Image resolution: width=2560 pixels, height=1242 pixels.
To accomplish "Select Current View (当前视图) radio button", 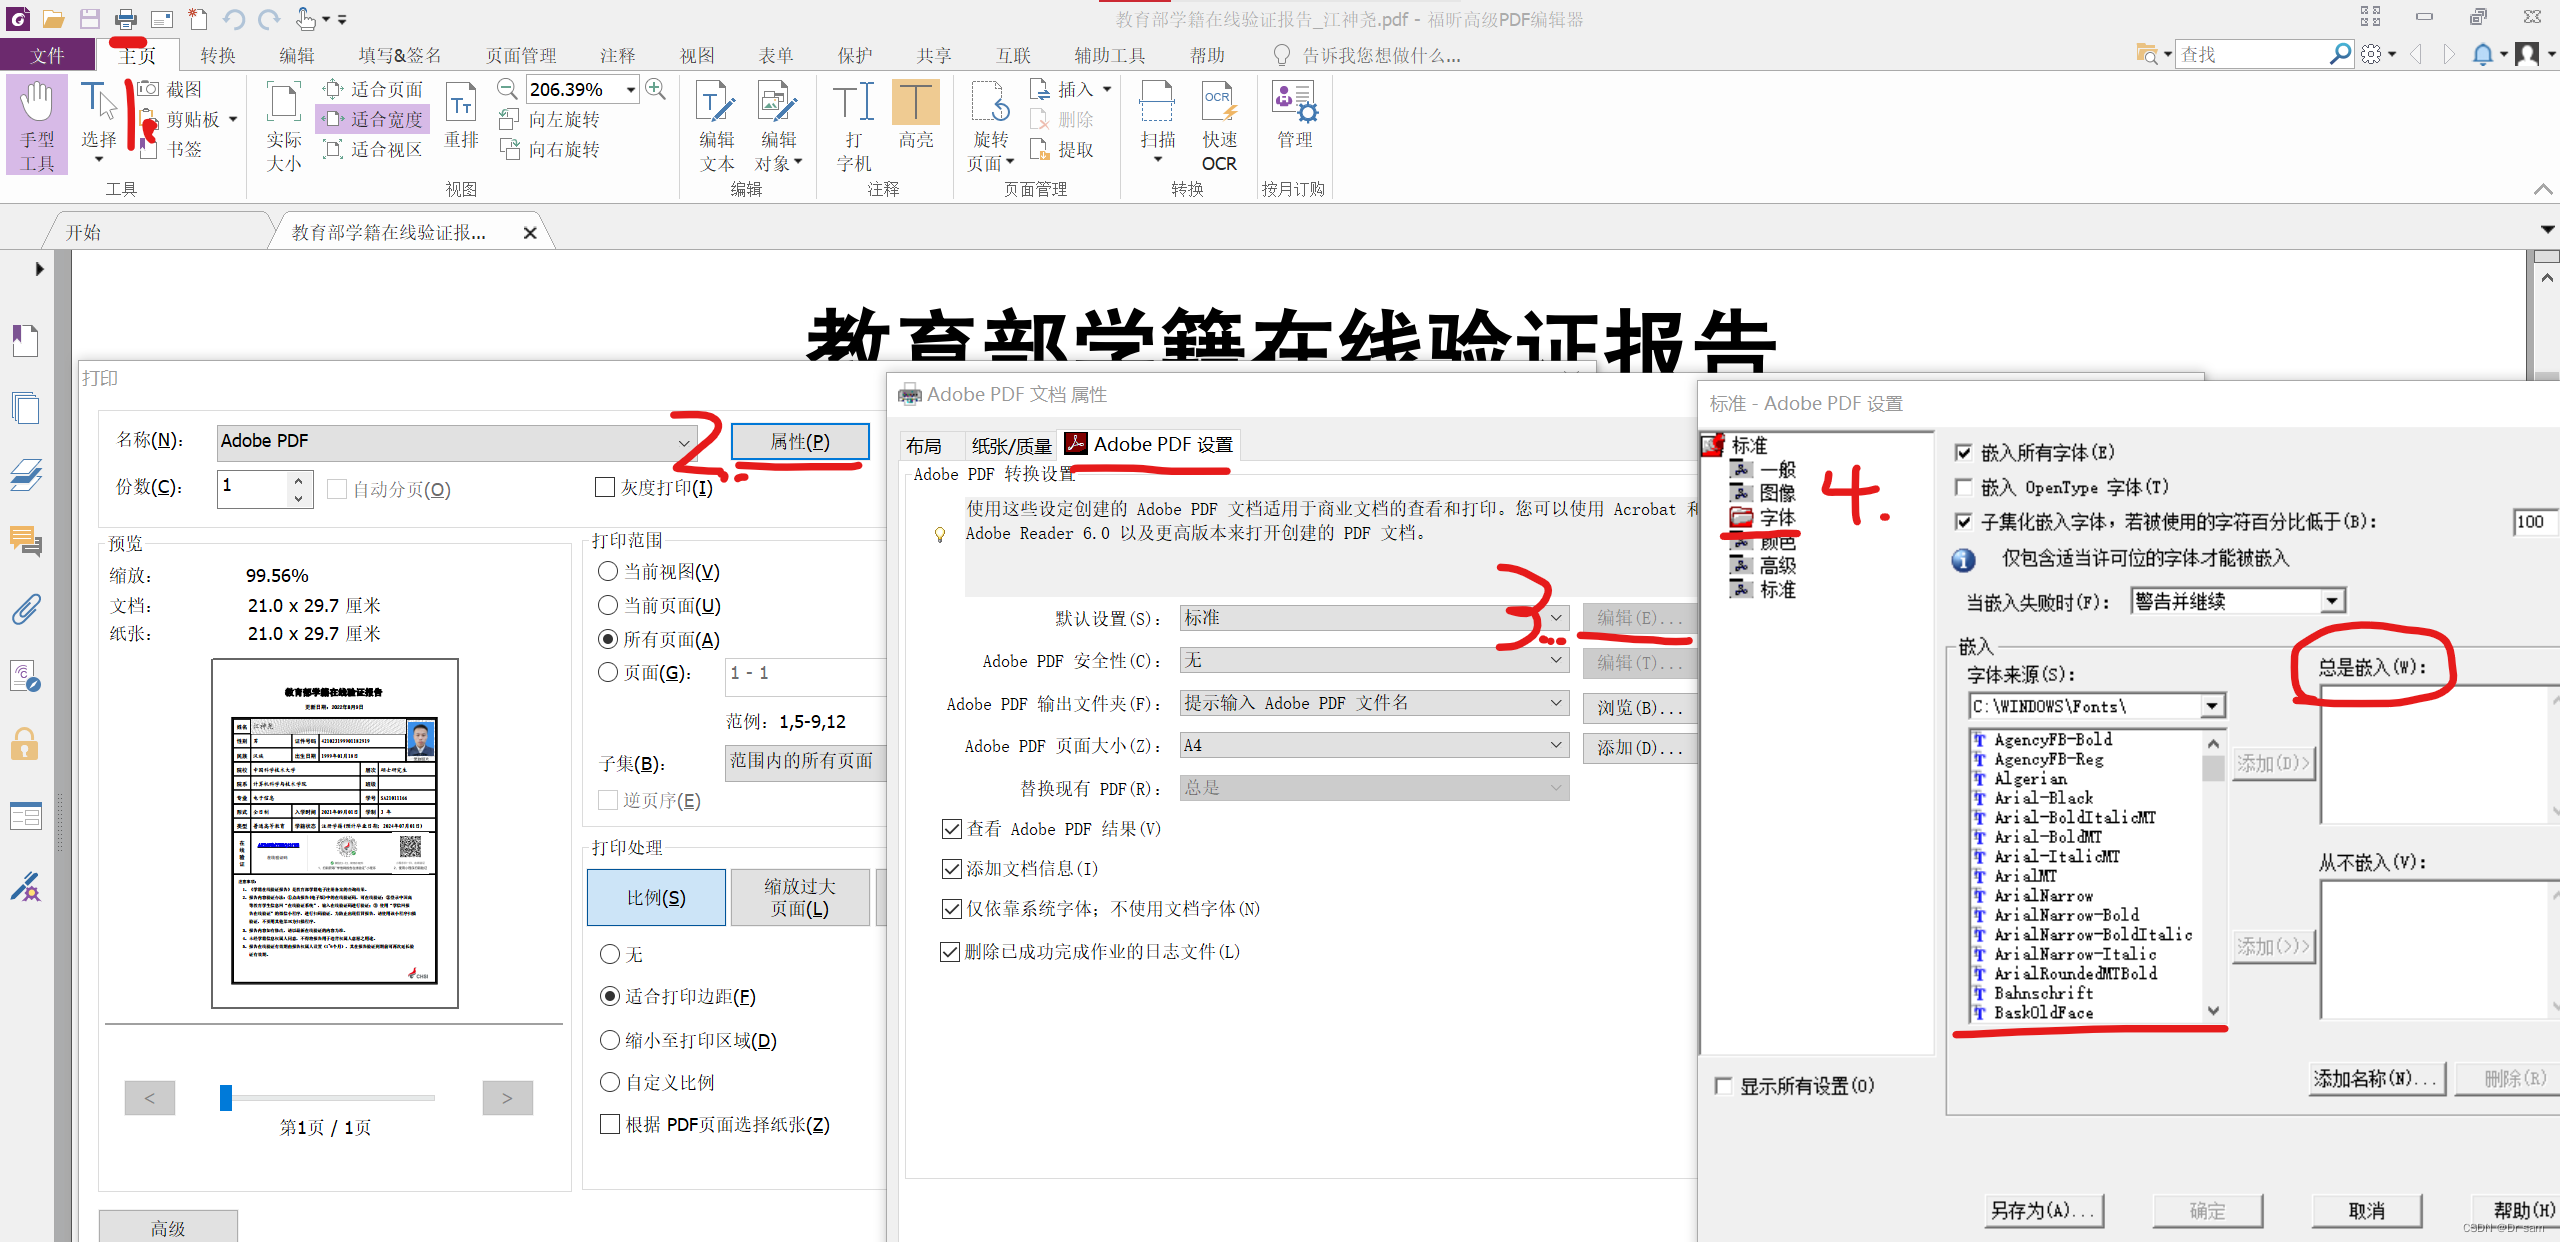I will (x=607, y=571).
